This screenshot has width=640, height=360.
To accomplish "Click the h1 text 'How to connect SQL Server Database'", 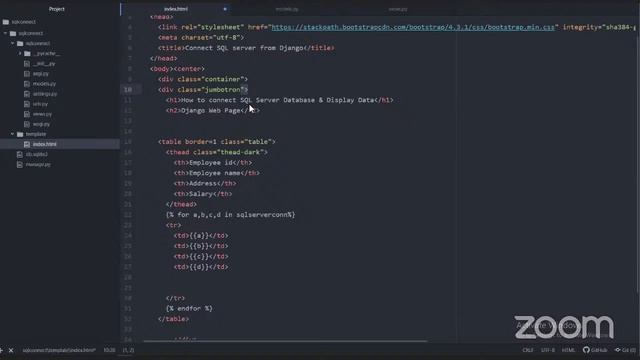I will click(248, 100).
